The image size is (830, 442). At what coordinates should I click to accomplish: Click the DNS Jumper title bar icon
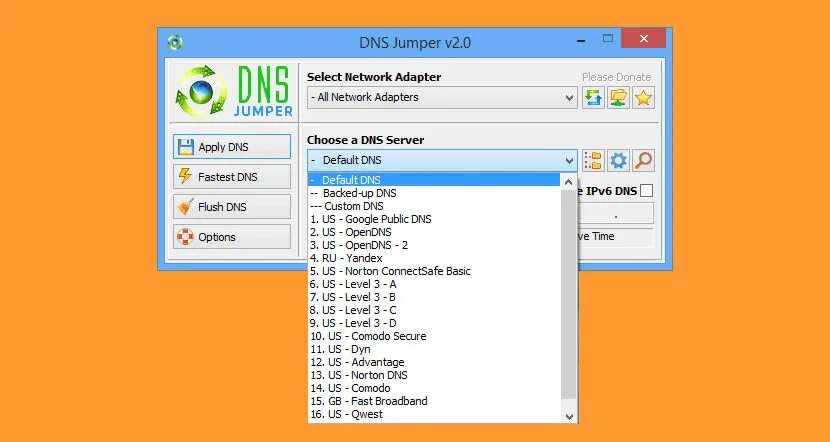[x=175, y=42]
